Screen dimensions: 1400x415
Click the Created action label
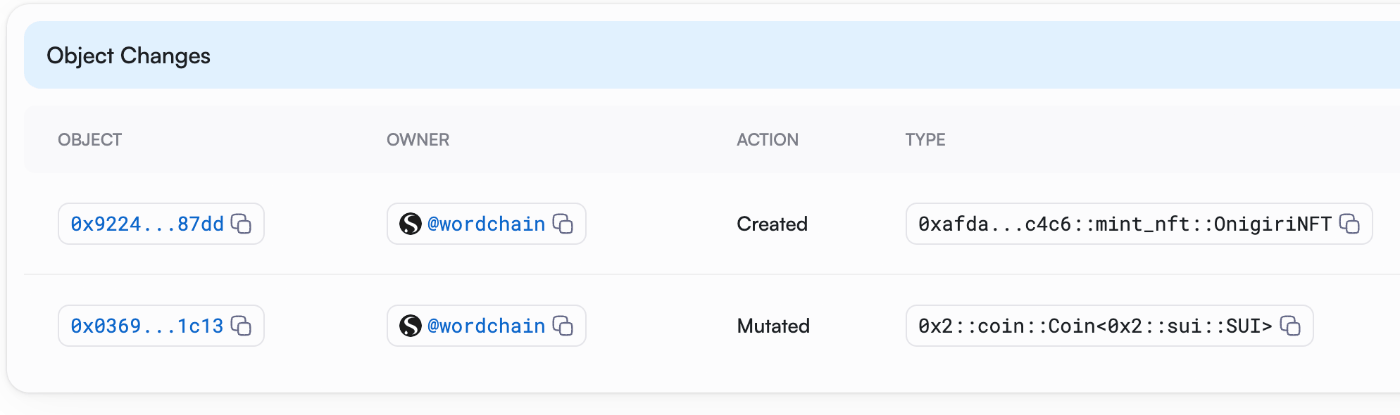[772, 224]
